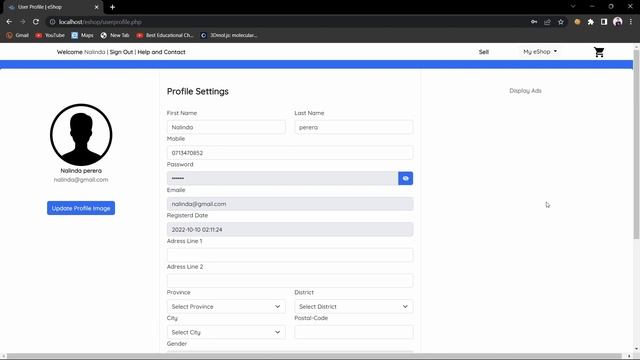
Task: Toggle password visibility eye button
Action: coord(405,178)
